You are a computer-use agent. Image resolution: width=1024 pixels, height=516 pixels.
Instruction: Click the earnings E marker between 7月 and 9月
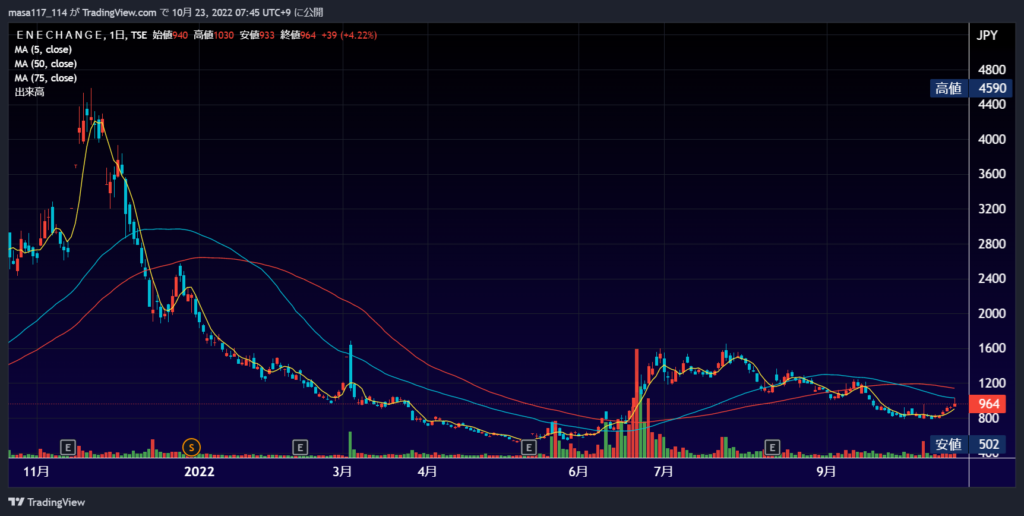click(x=772, y=447)
